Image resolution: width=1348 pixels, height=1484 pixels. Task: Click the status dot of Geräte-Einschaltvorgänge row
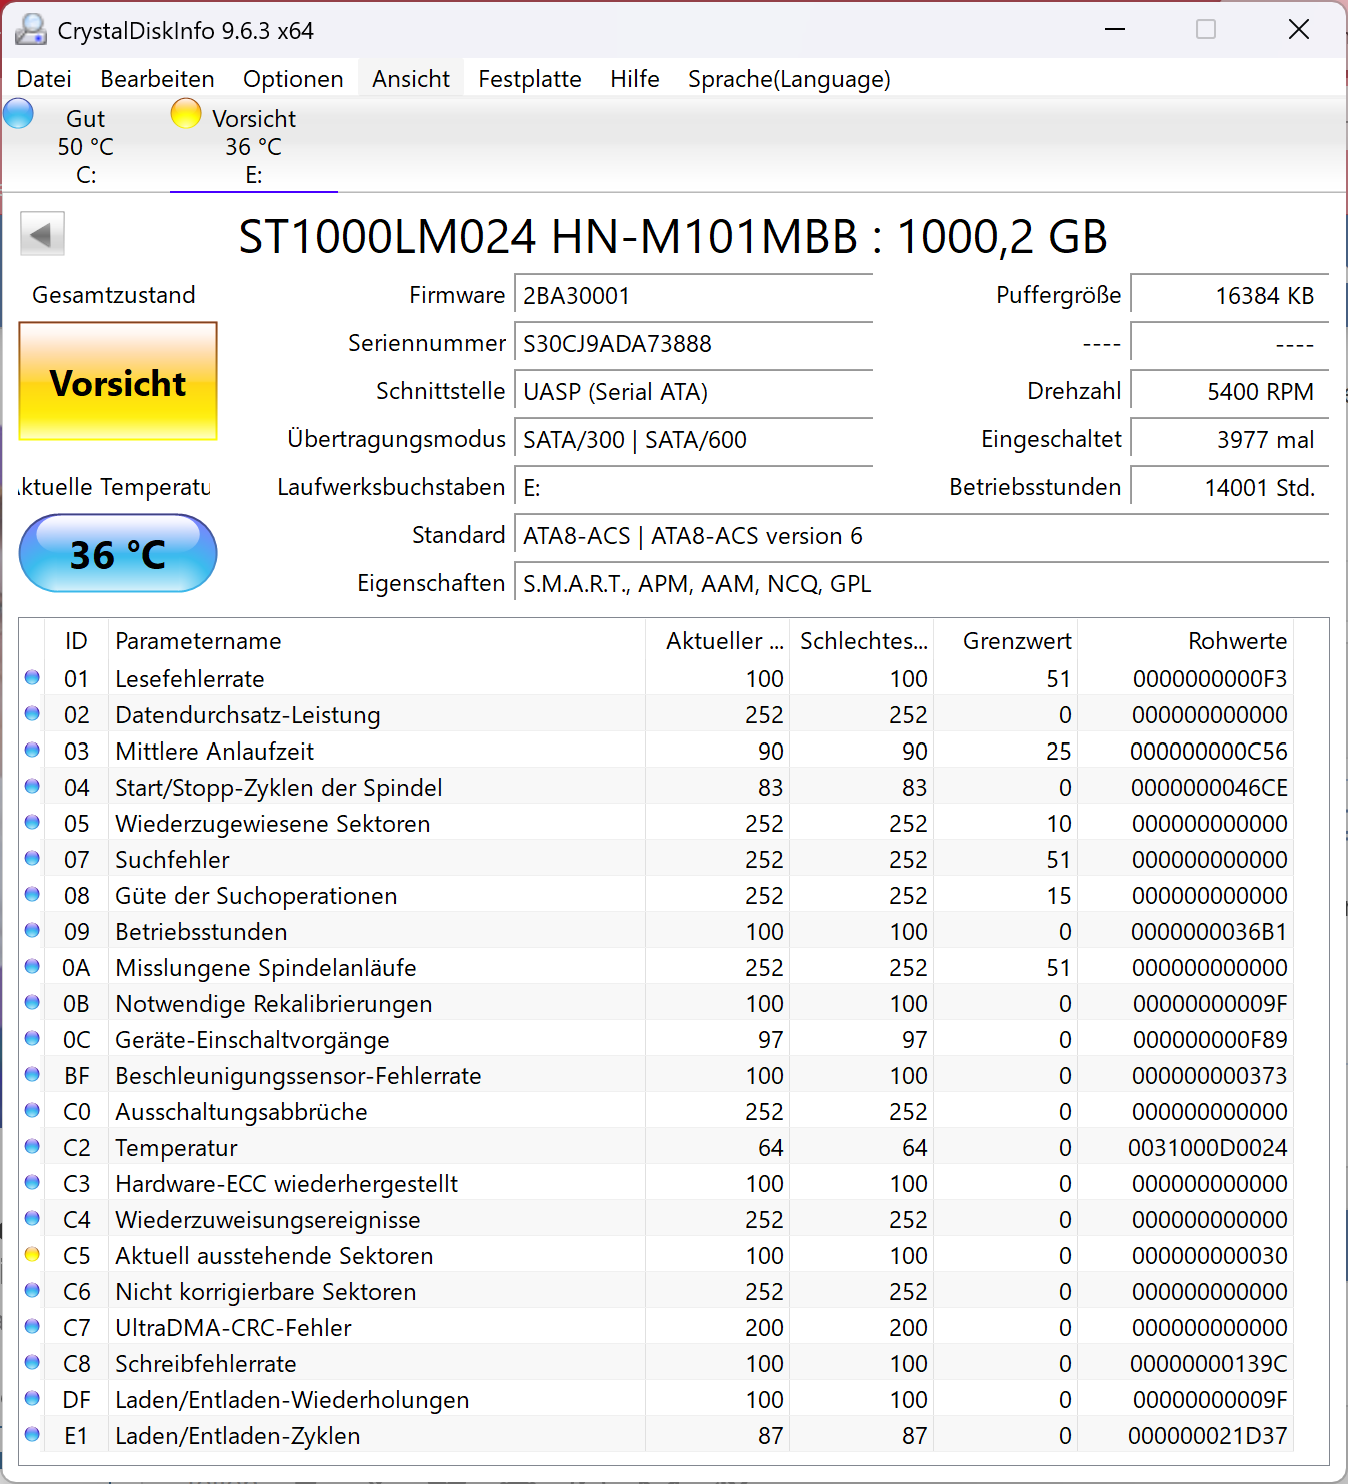pos(32,1038)
